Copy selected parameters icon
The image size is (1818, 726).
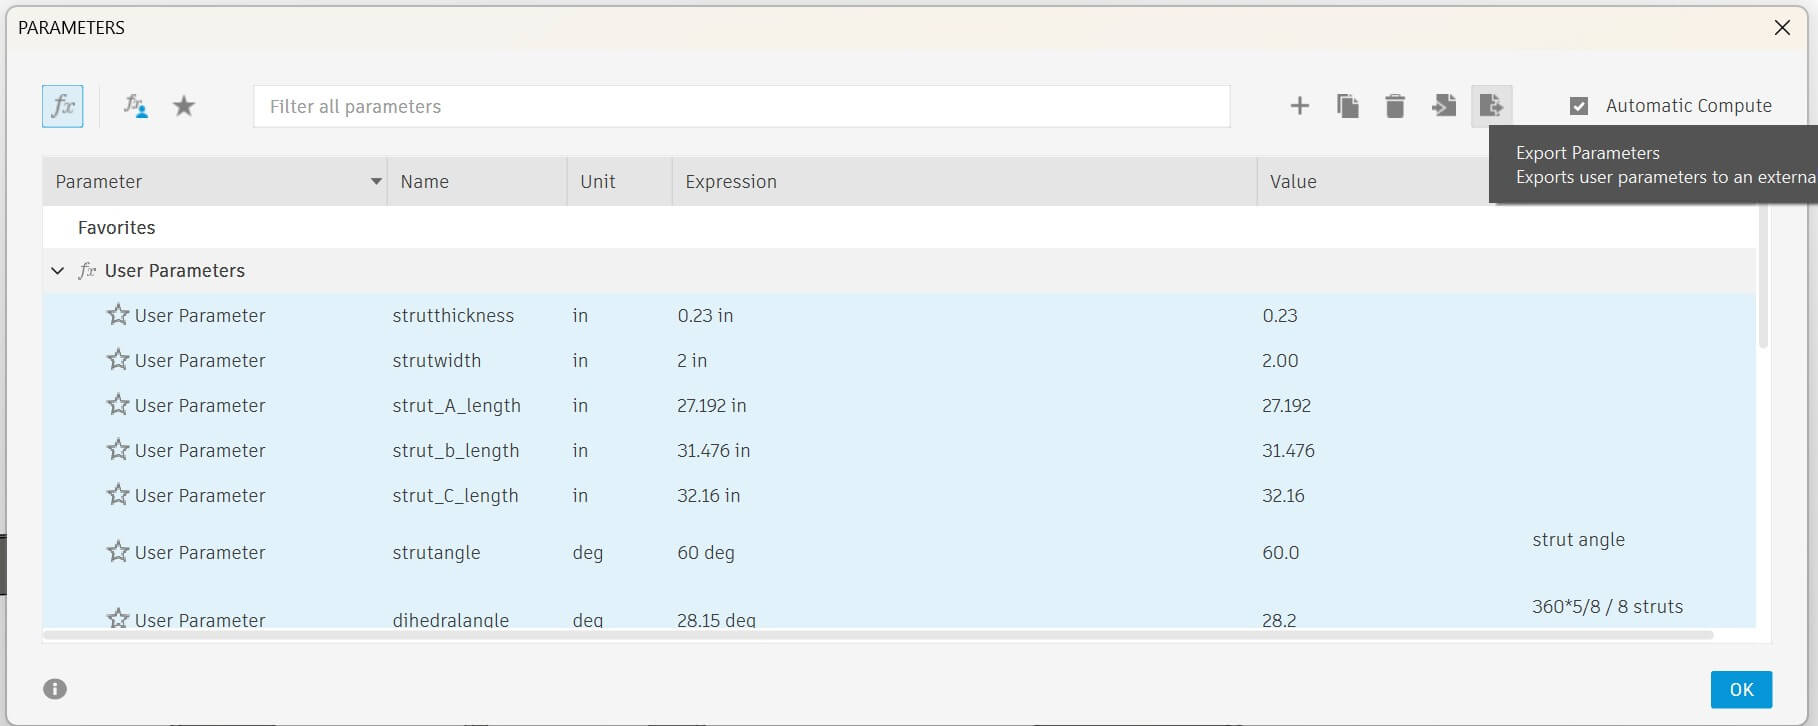pyautogui.click(x=1347, y=105)
